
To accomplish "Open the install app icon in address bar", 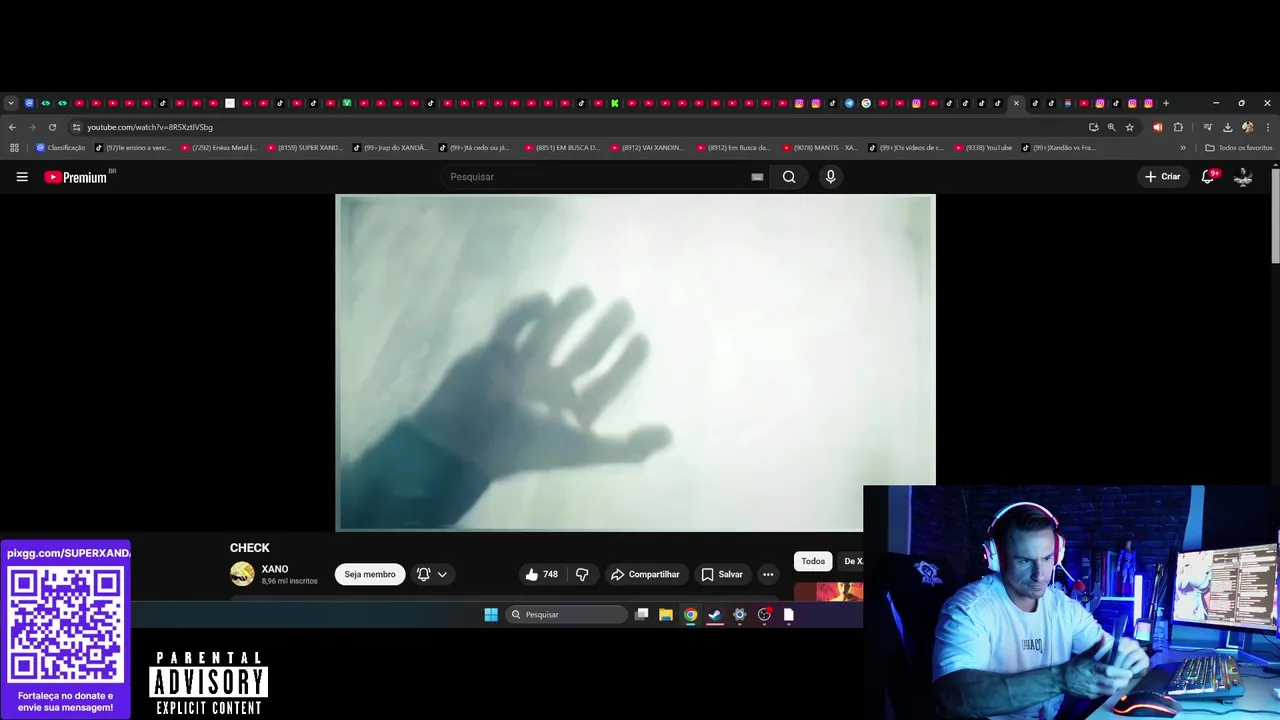I will pyautogui.click(x=1093, y=127).
